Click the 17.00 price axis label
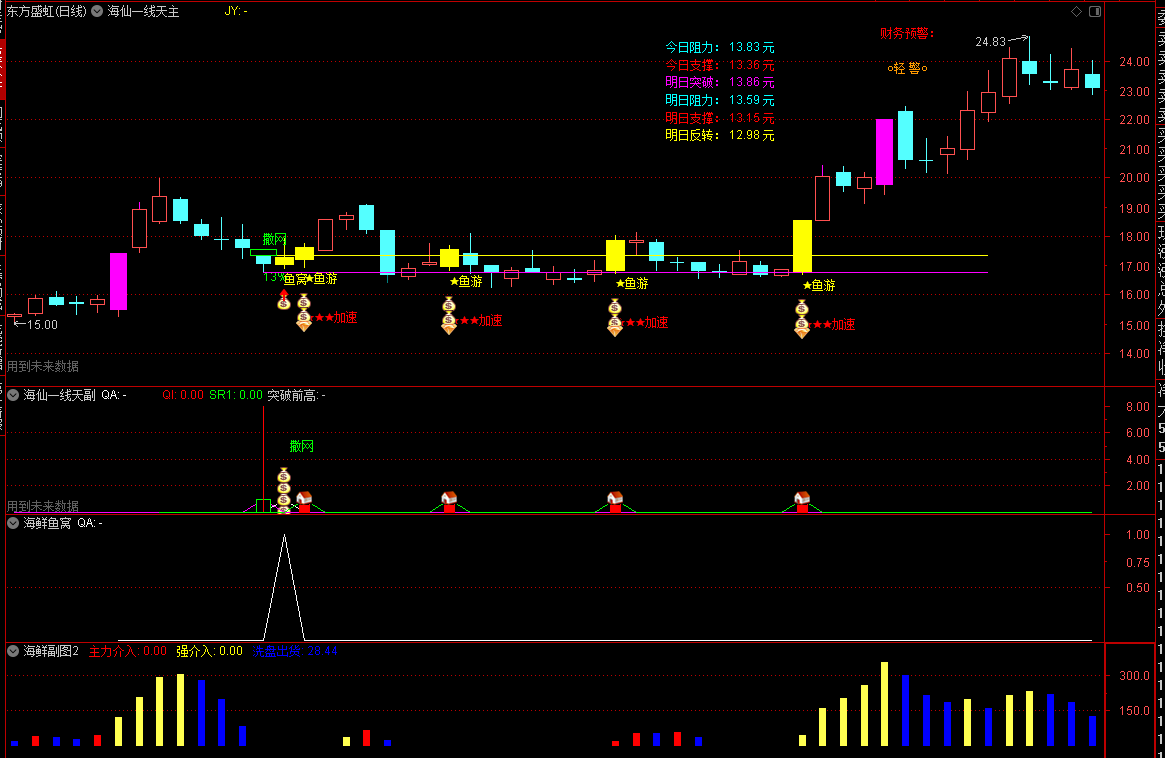This screenshot has width=1165, height=758. (1135, 266)
